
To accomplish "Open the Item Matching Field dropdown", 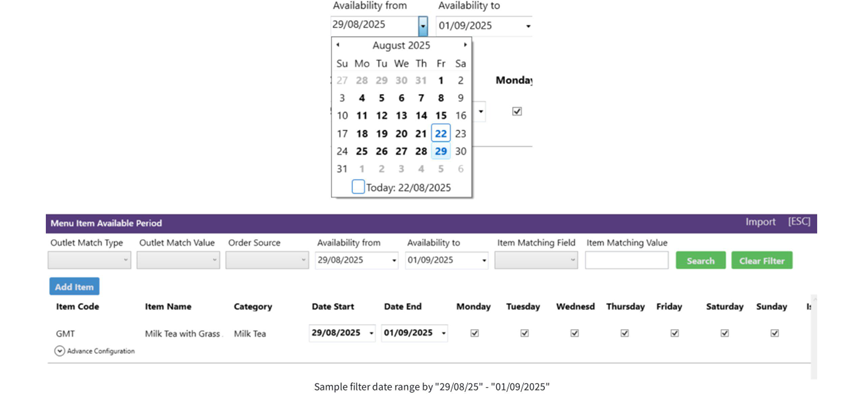I will 536,260.
